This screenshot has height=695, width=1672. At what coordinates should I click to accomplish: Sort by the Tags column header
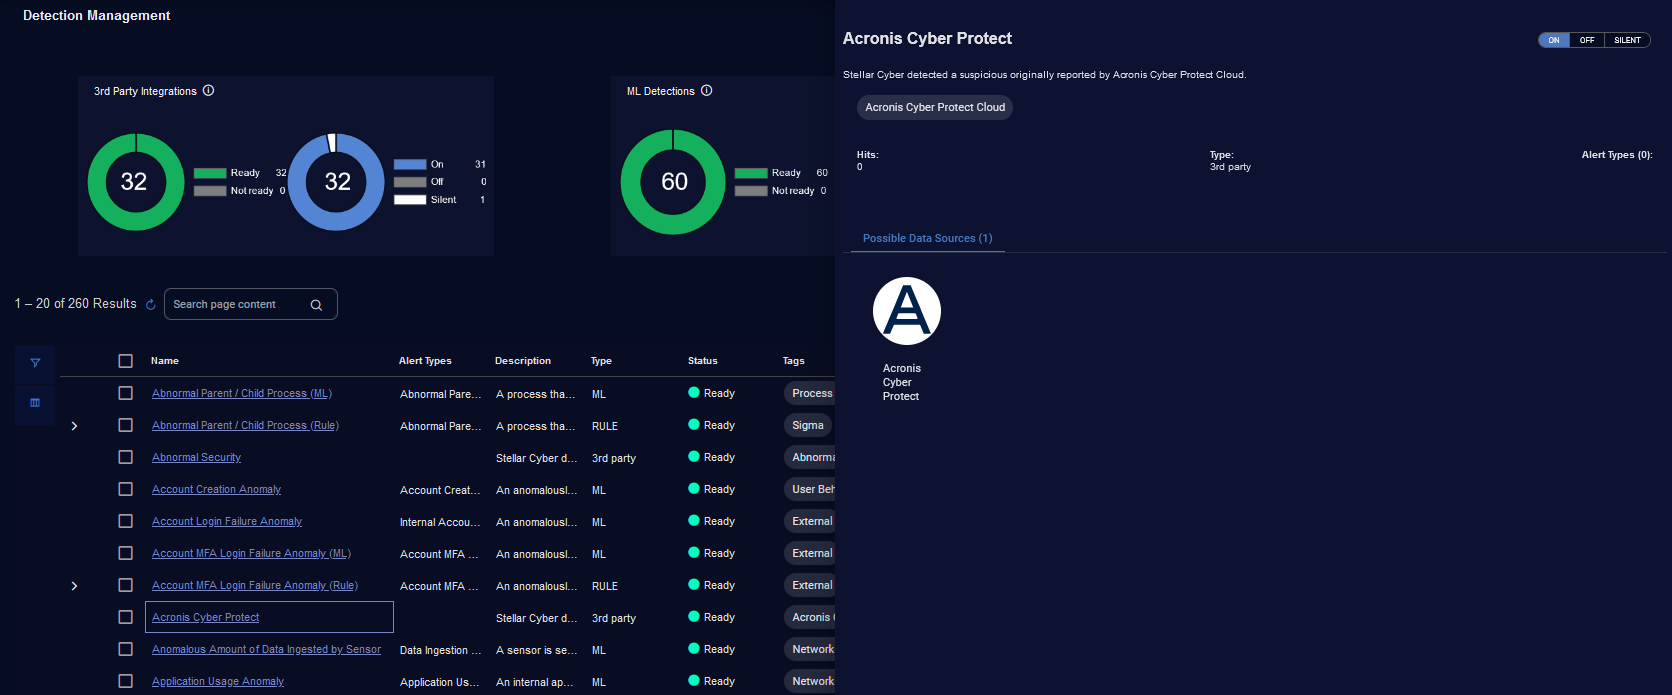pyautogui.click(x=794, y=361)
